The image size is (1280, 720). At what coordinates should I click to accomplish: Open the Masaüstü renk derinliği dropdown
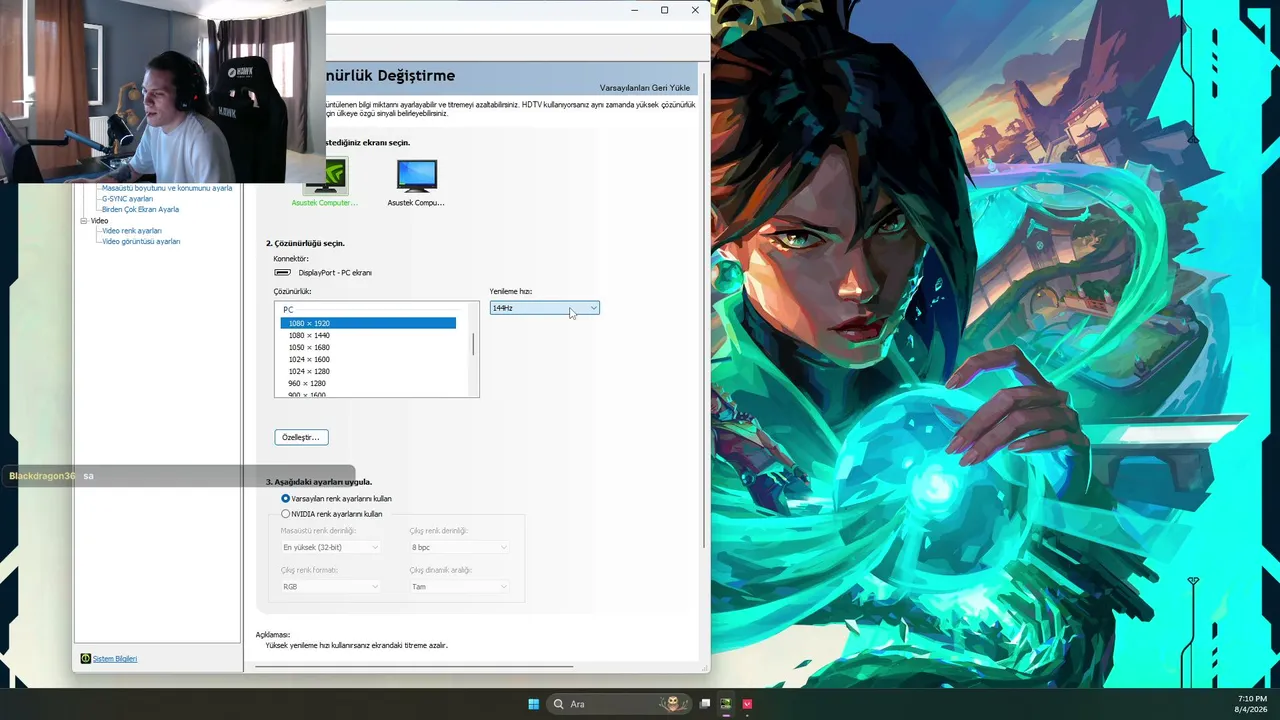(x=331, y=547)
